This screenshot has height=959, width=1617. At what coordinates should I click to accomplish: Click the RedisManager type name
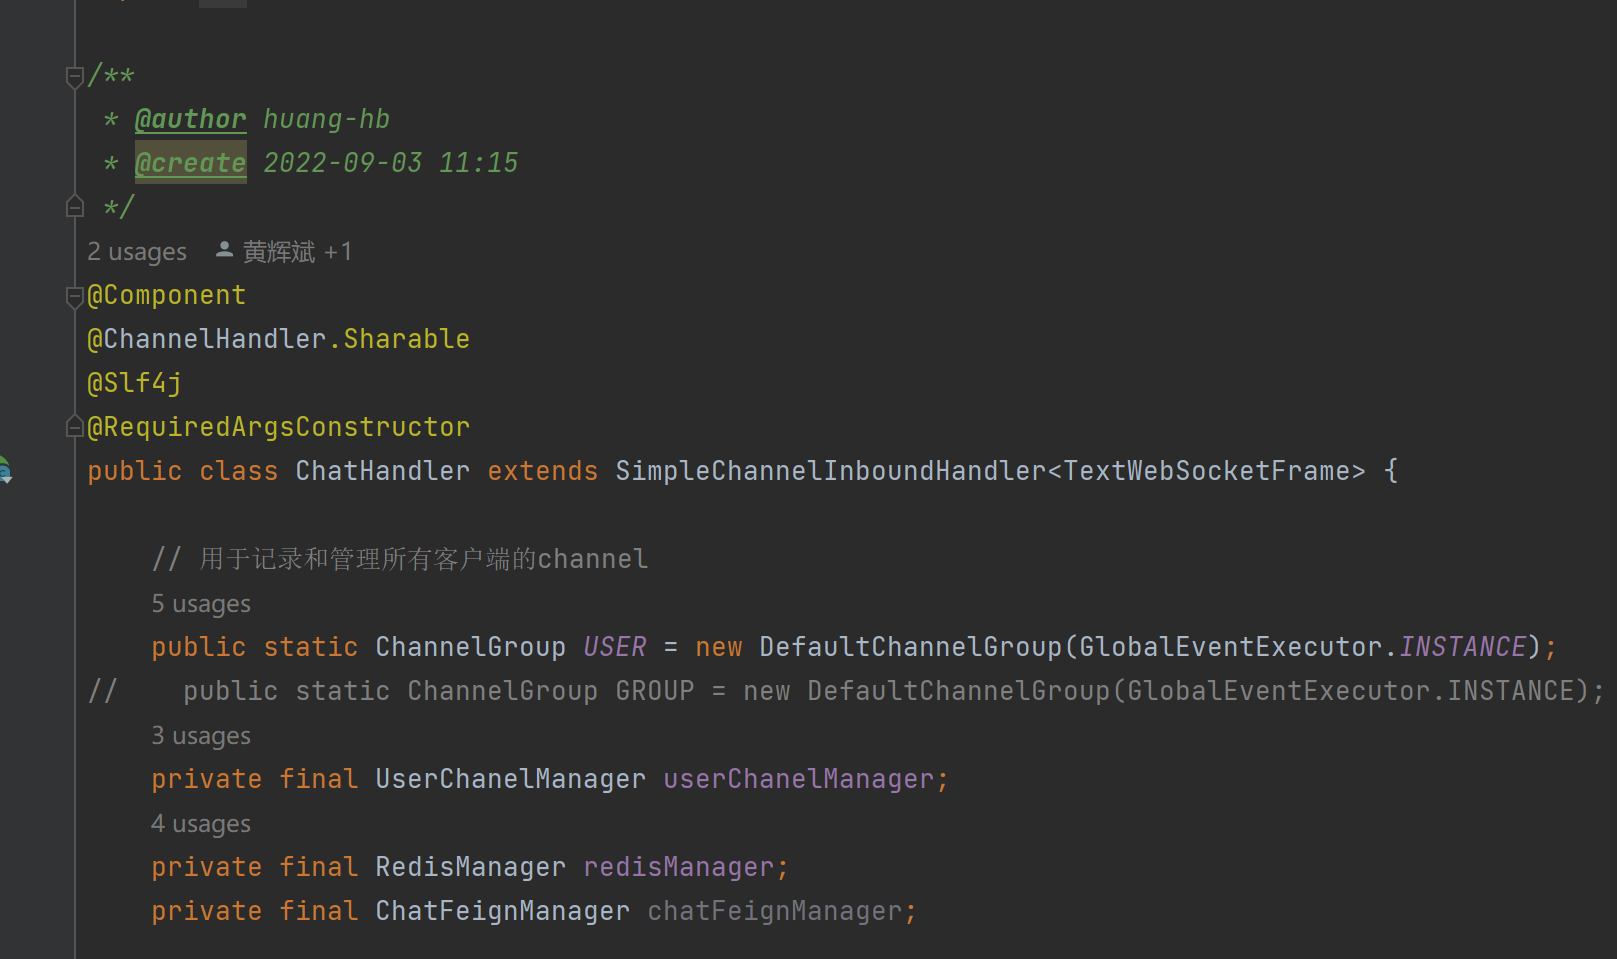(471, 867)
